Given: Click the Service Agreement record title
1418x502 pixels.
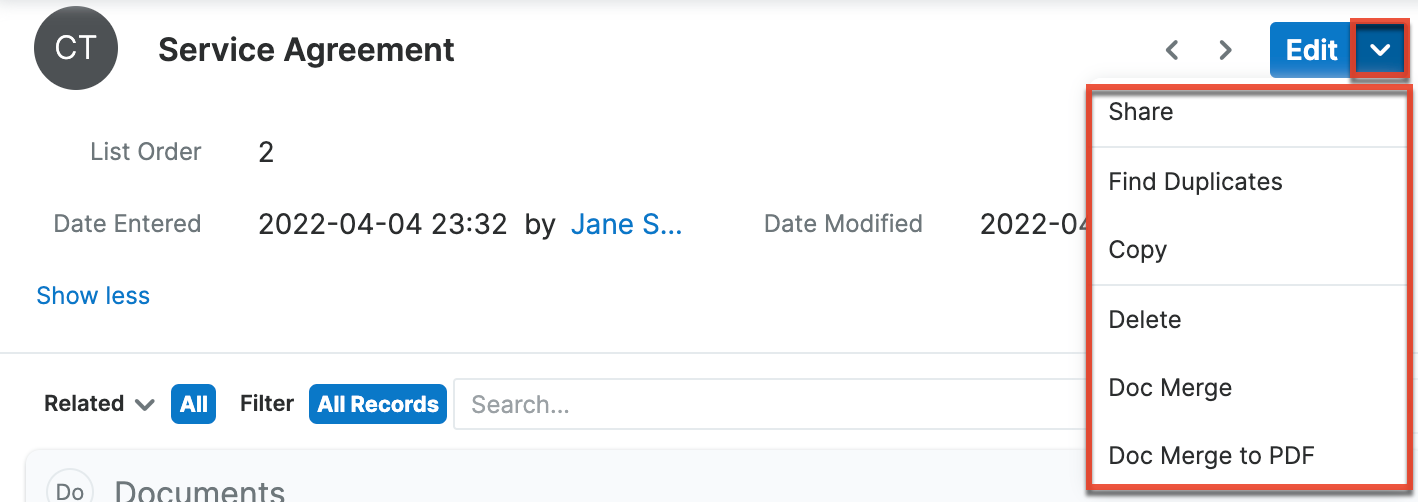Looking at the screenshot, I should (x=306, y=50).
